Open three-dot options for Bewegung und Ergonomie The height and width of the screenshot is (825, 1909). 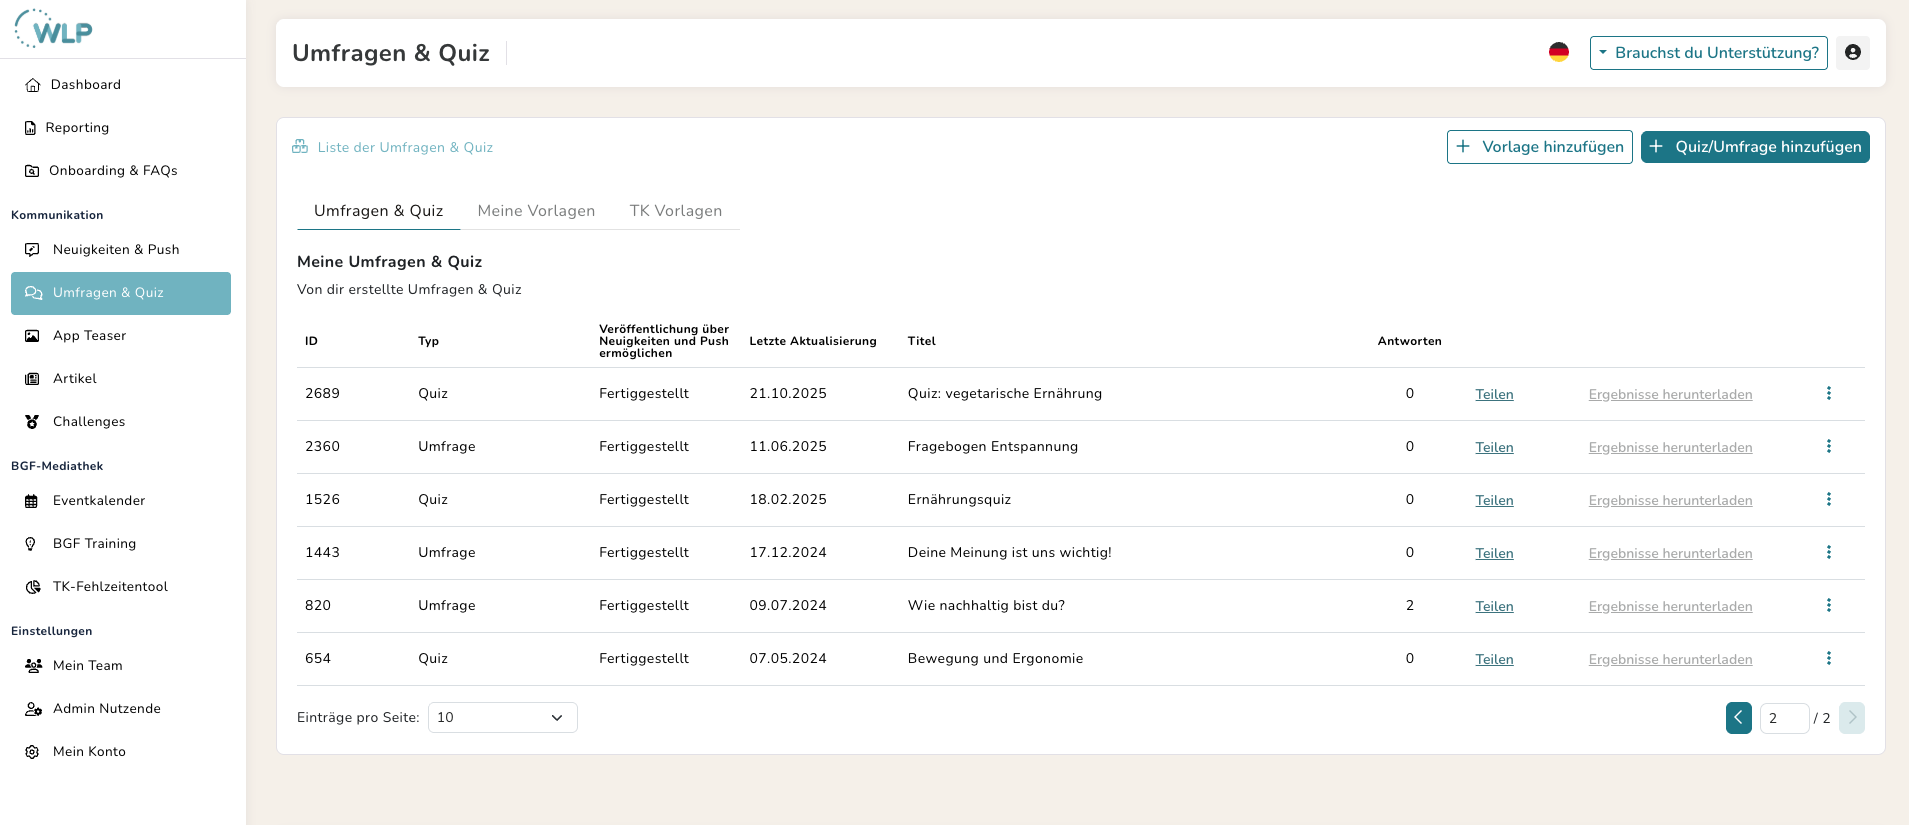(1828, 659)
